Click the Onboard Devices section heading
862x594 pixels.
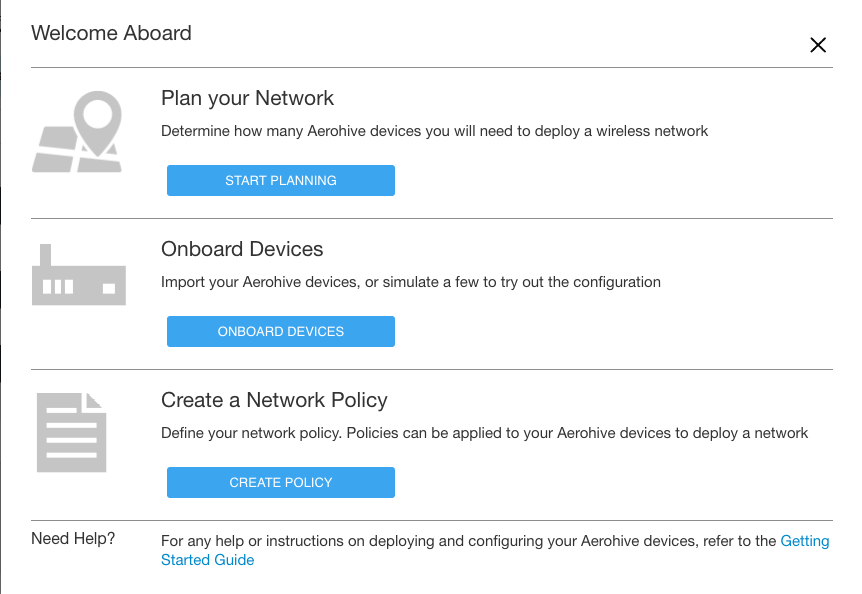tap(242, 249)
